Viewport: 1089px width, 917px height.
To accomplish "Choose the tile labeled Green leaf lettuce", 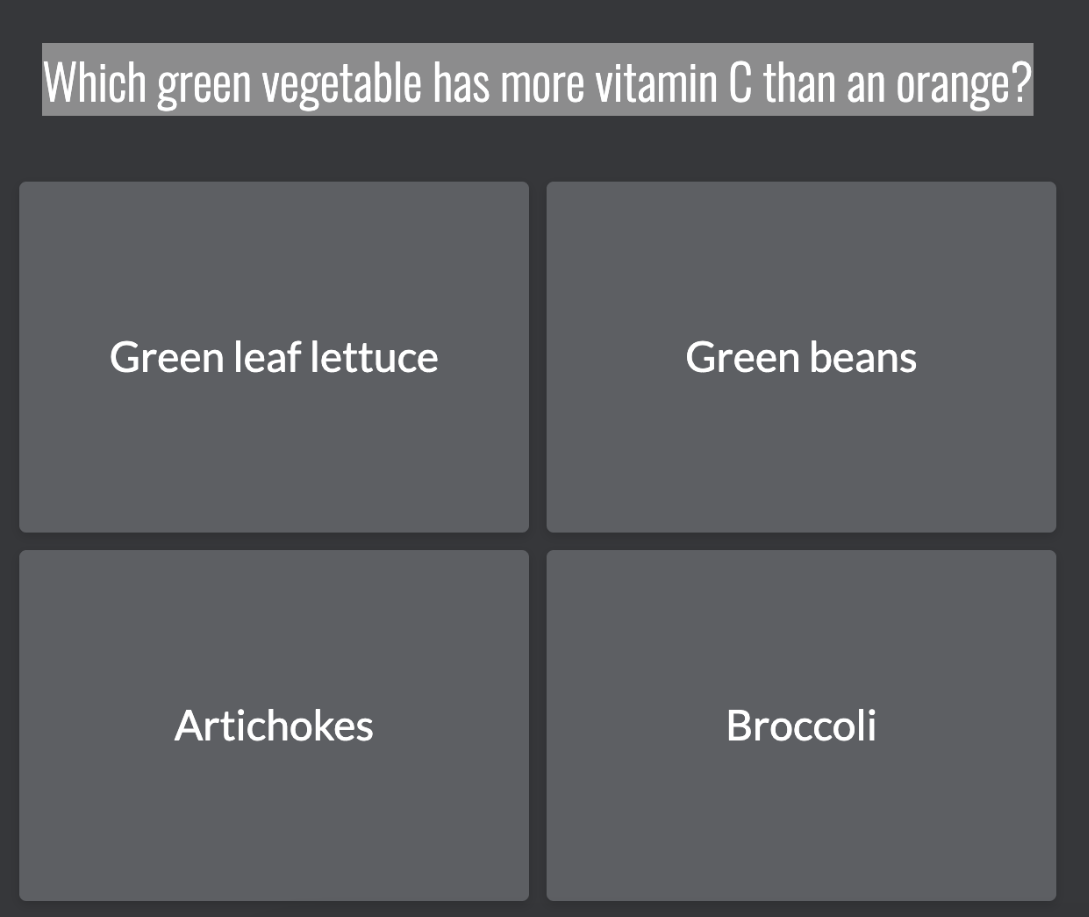I will (x=274, y=357).
